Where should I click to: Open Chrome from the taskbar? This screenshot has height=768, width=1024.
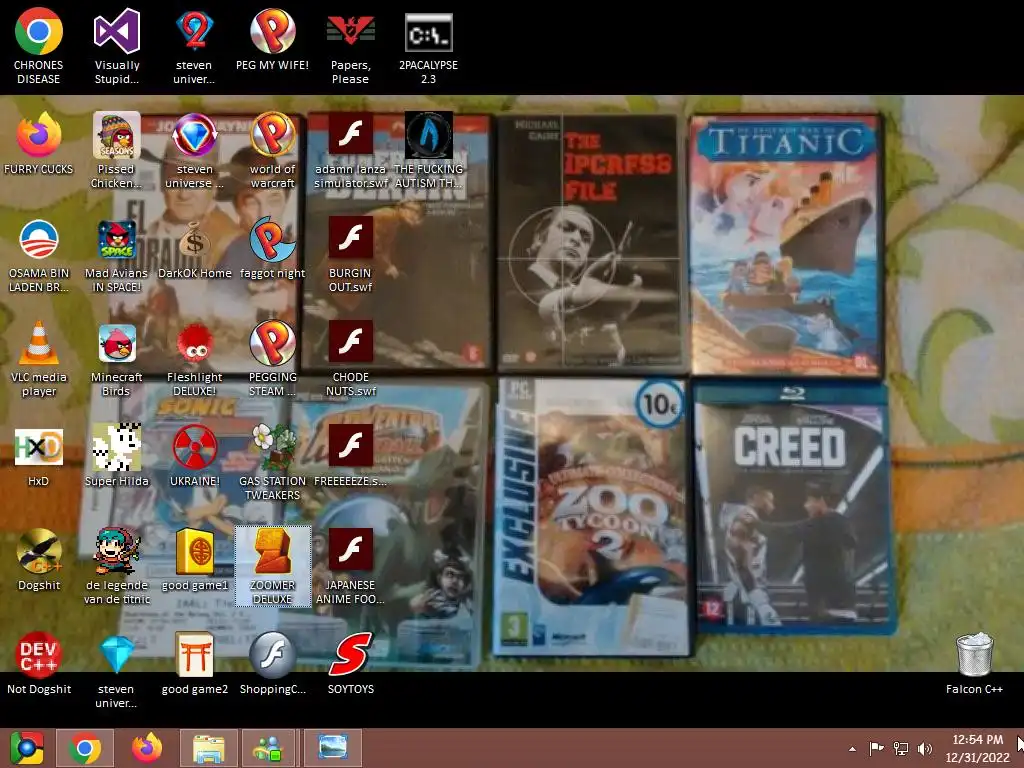85,748
